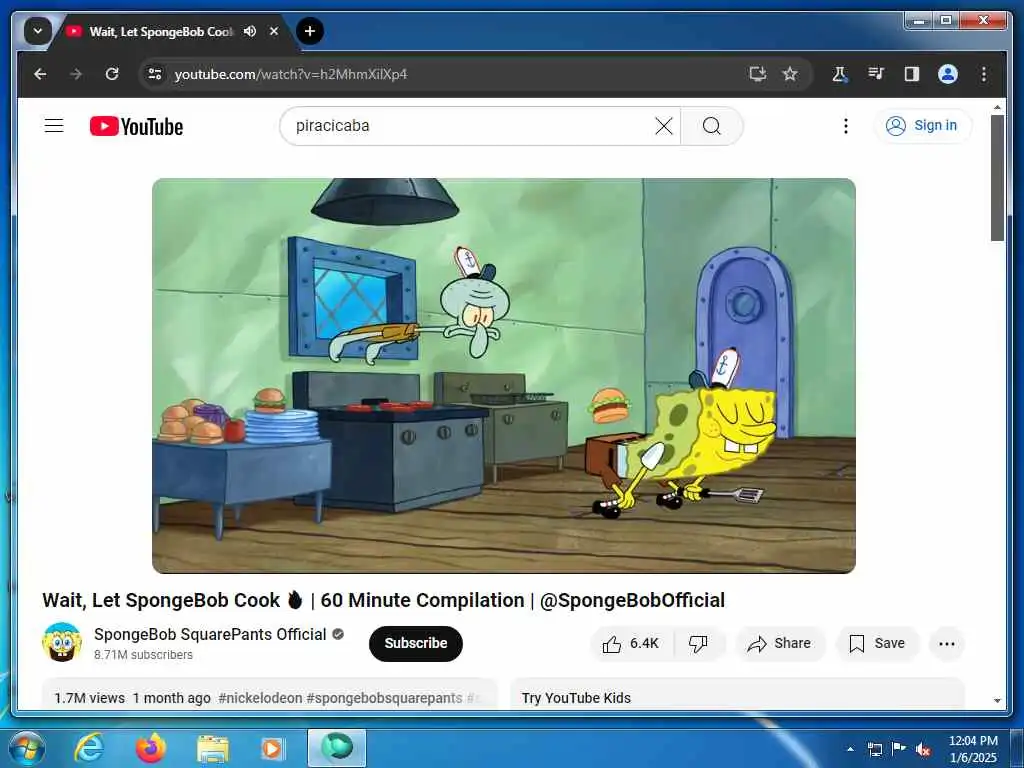This screenshot has width=1024, height=768.
Task: Subscribe to the channel
Action: click(415, 643)
